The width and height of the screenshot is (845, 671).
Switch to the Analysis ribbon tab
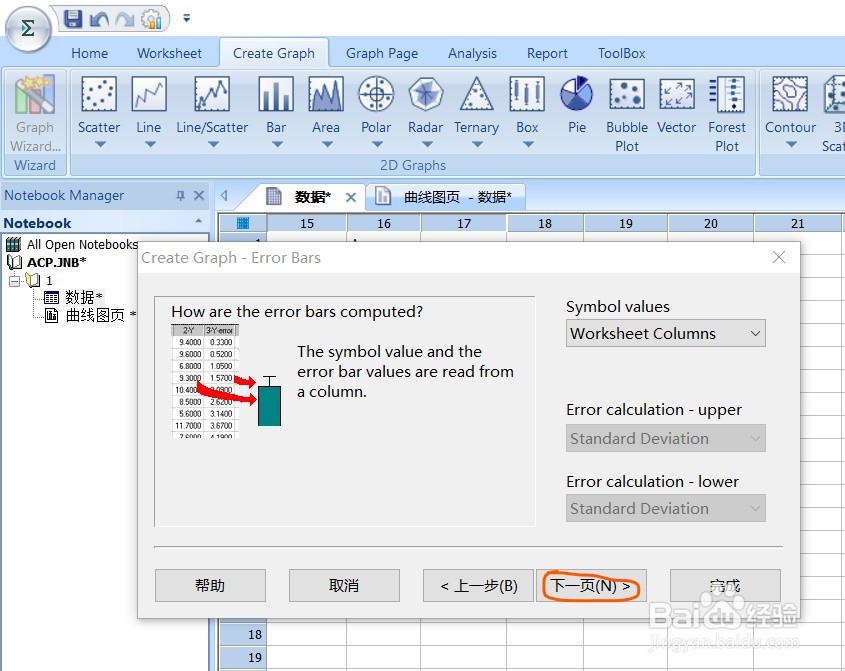473,53
